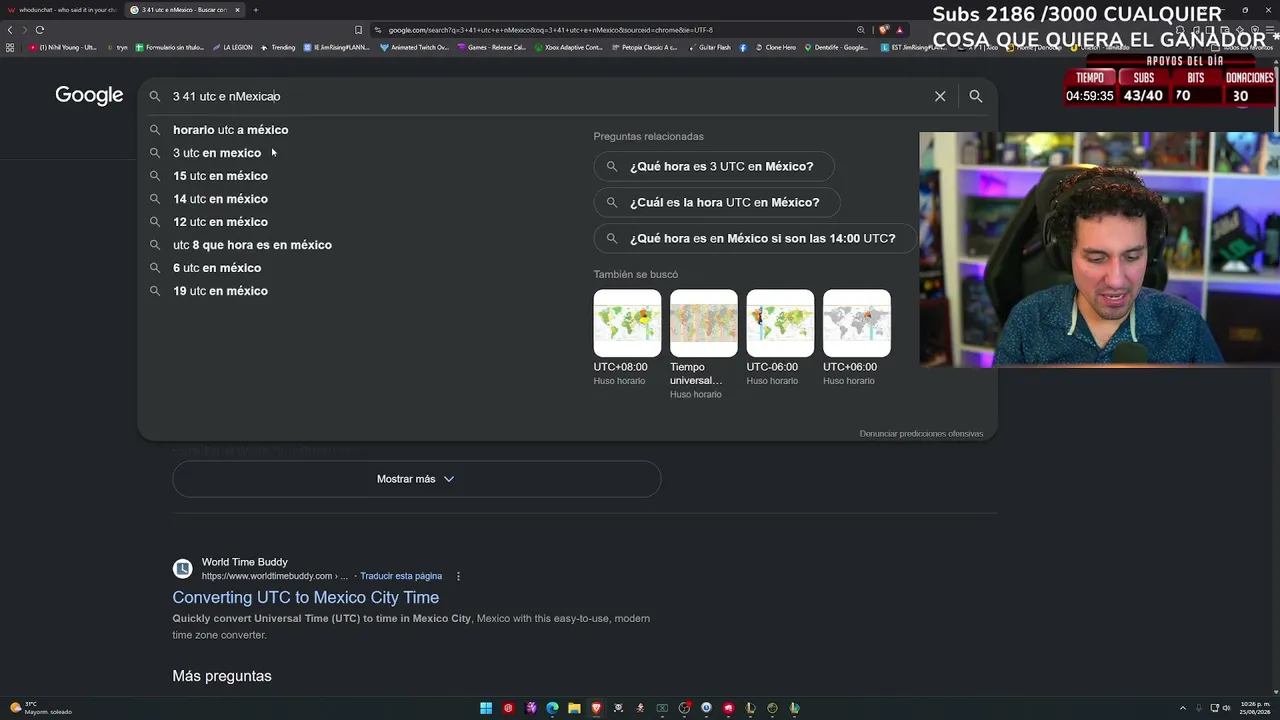Open the Windows Start menu

[486, 708]
